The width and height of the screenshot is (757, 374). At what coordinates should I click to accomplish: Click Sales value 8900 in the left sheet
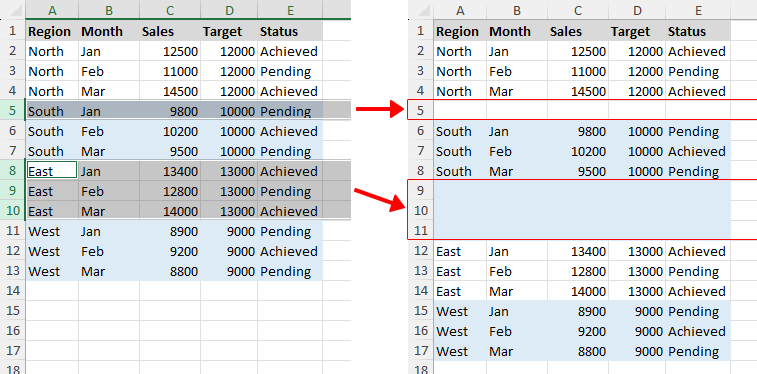(170, 231)
